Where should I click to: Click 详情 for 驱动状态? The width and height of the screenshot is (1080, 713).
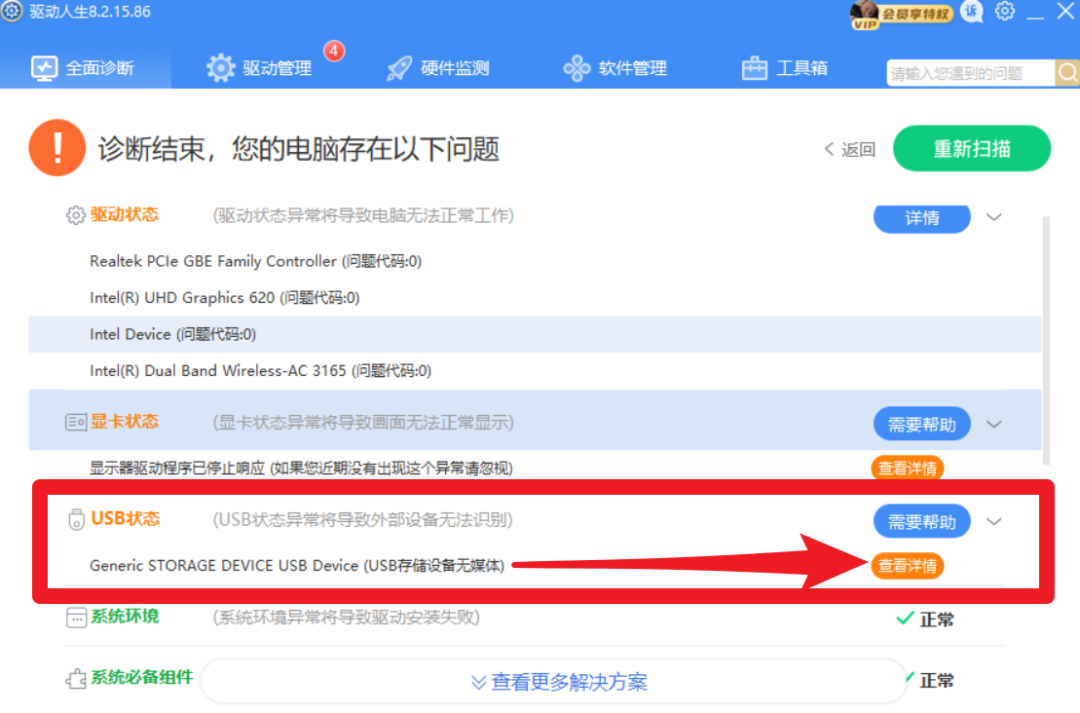(x=922, y=218)
